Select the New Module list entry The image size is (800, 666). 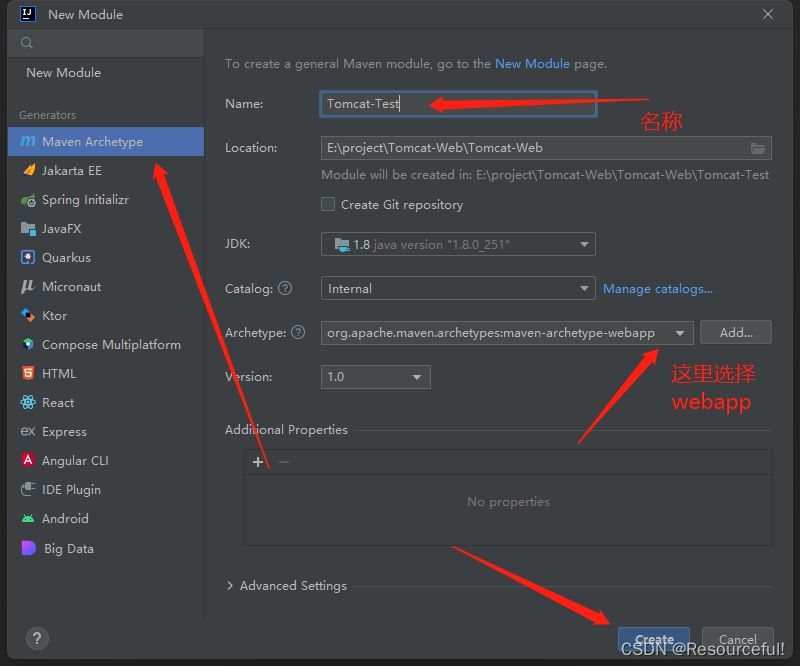click(x=106, y=72)
